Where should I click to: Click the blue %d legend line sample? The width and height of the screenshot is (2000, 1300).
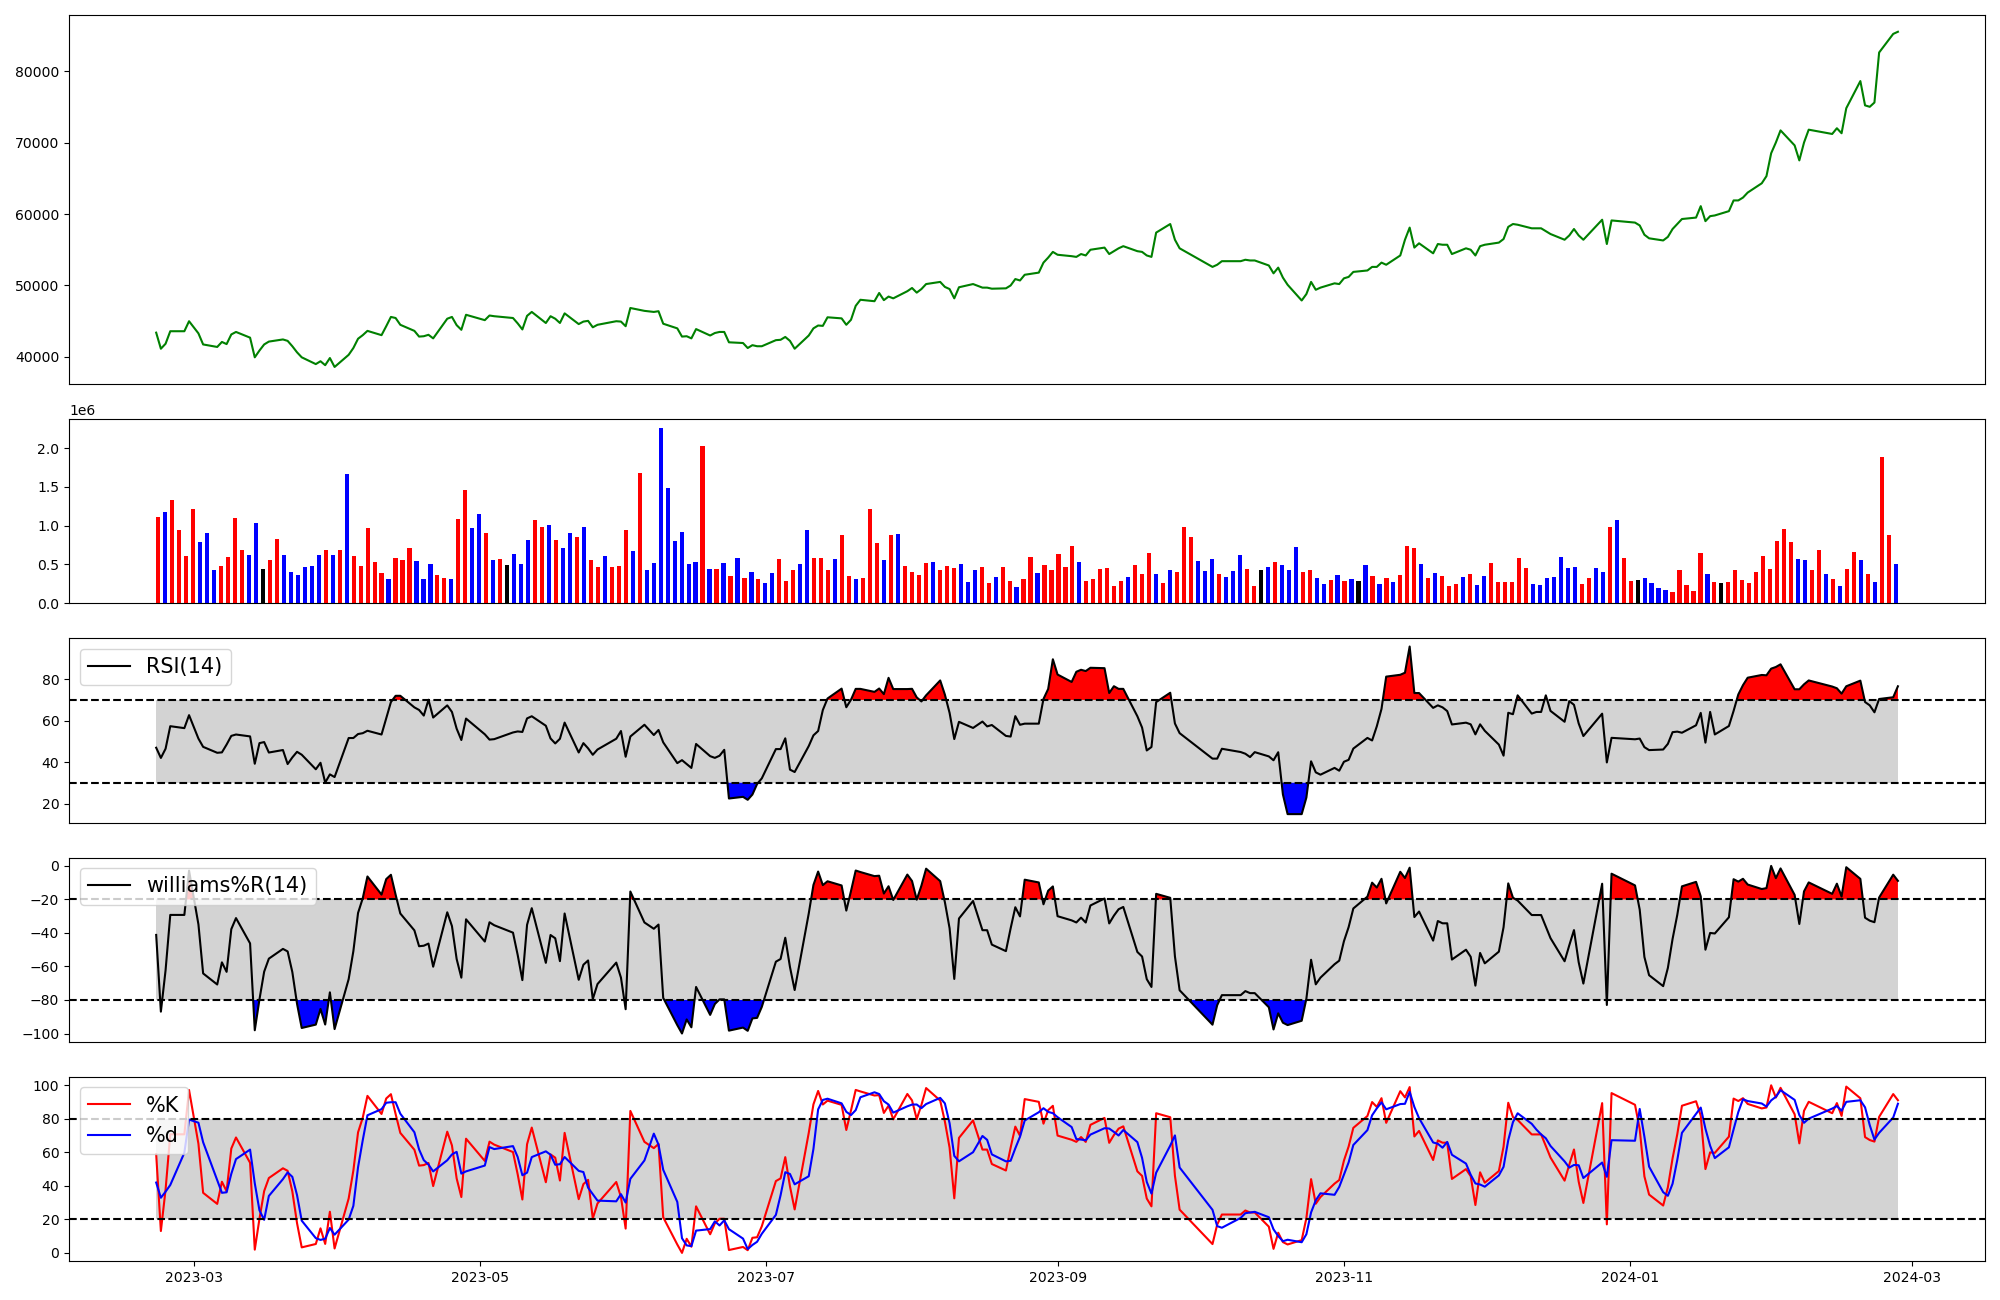110,1135
